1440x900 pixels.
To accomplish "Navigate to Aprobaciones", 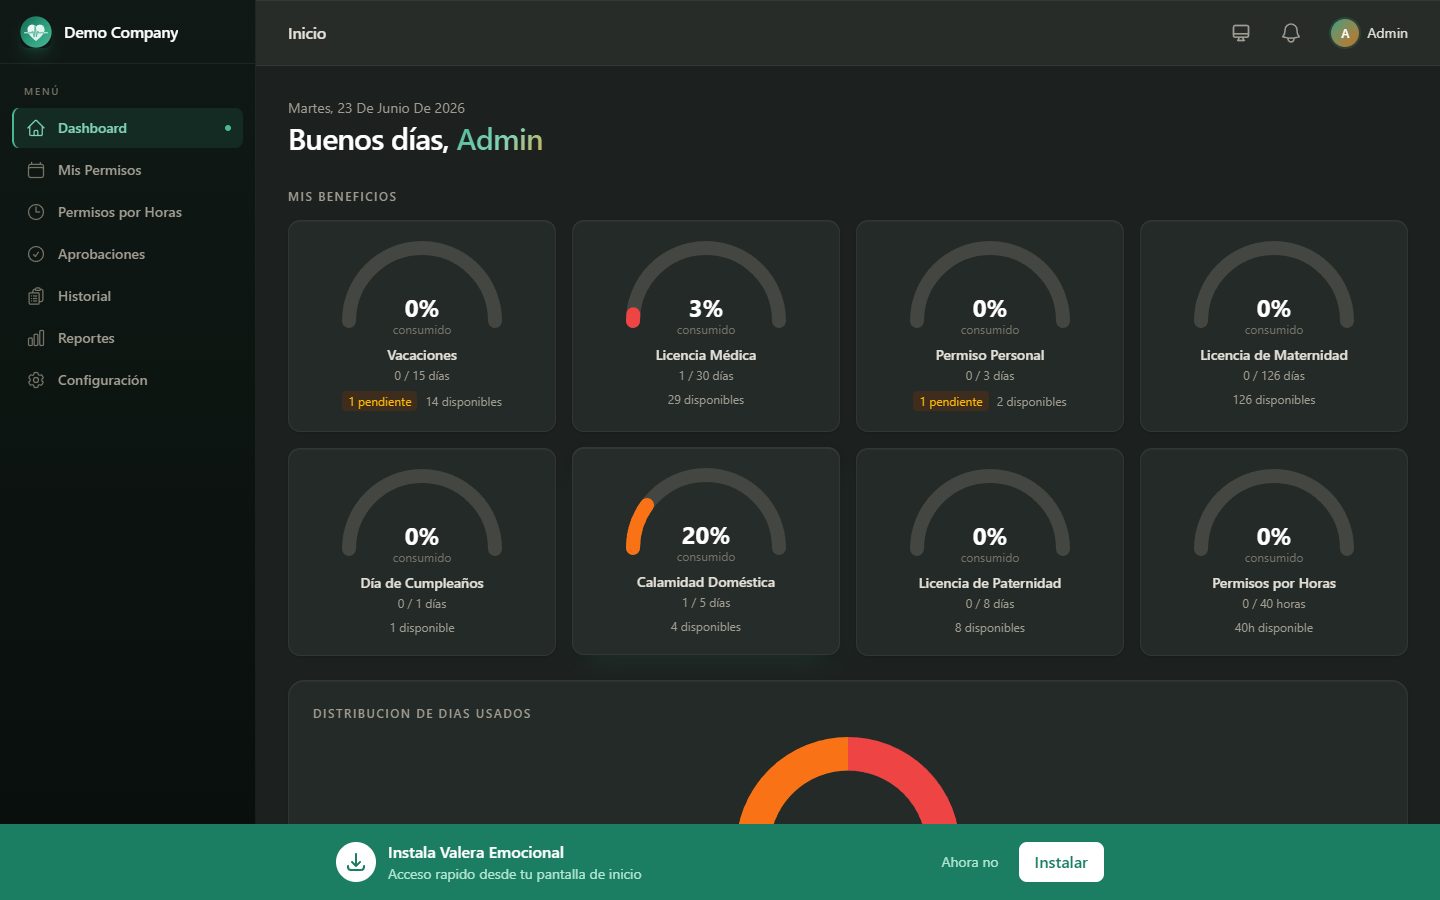I will (x=128, y=254).
